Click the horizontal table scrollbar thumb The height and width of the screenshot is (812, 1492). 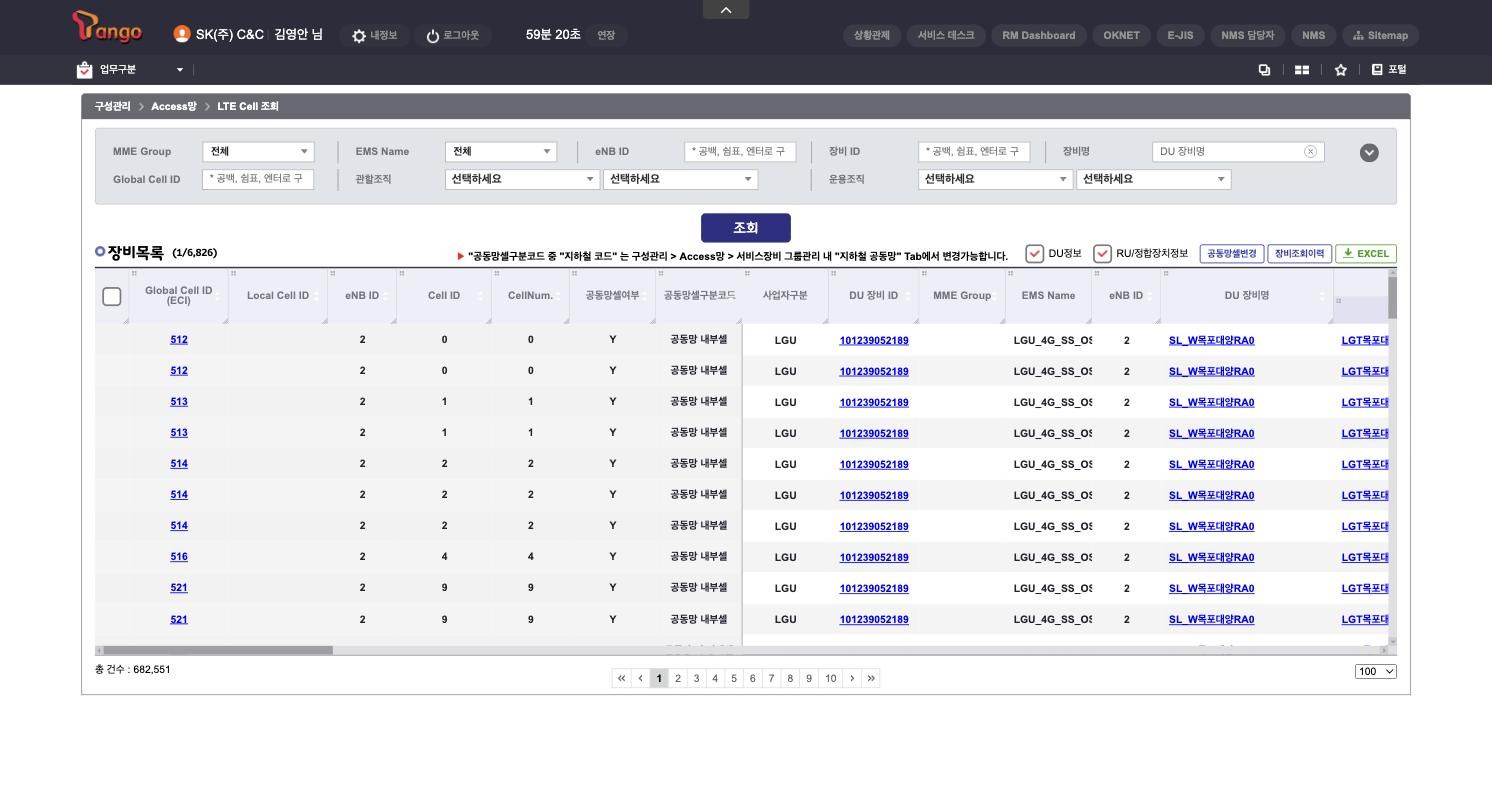(218, 650)
